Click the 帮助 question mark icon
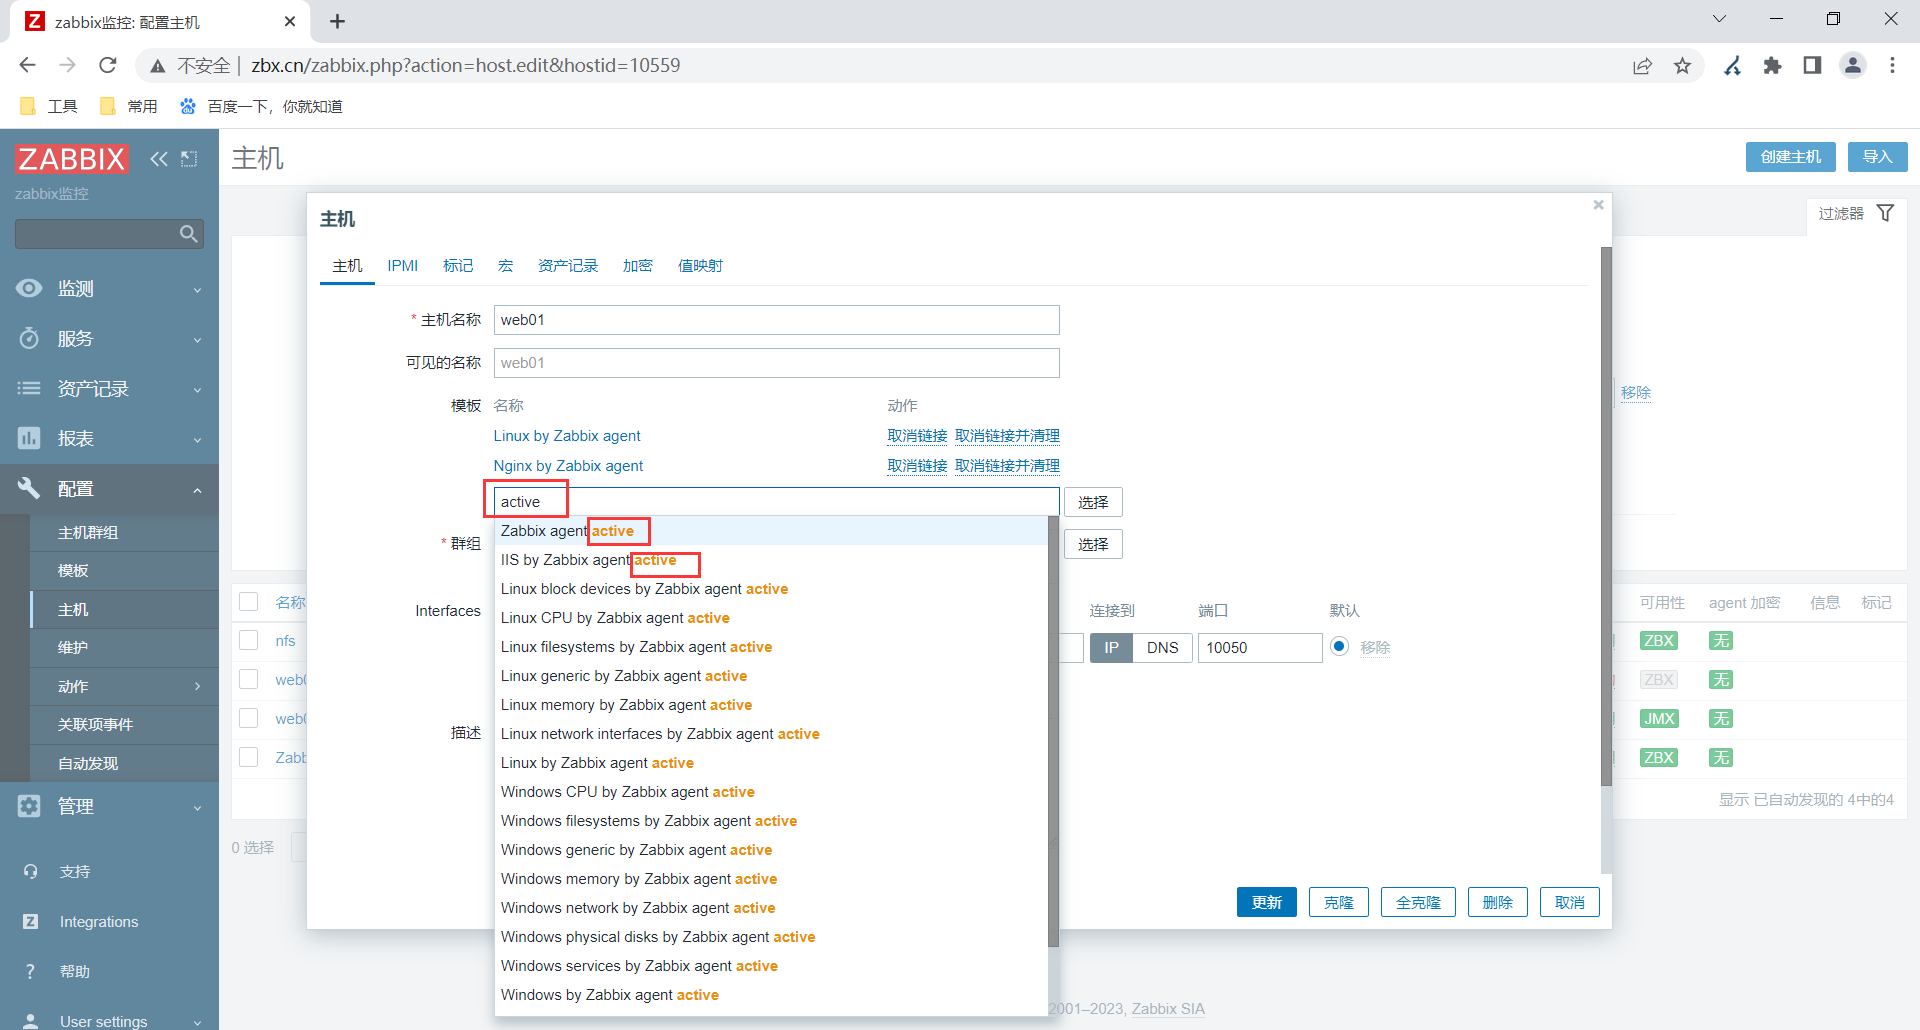The height and width of the screenshot is (1030, 1920). point(31,971)
